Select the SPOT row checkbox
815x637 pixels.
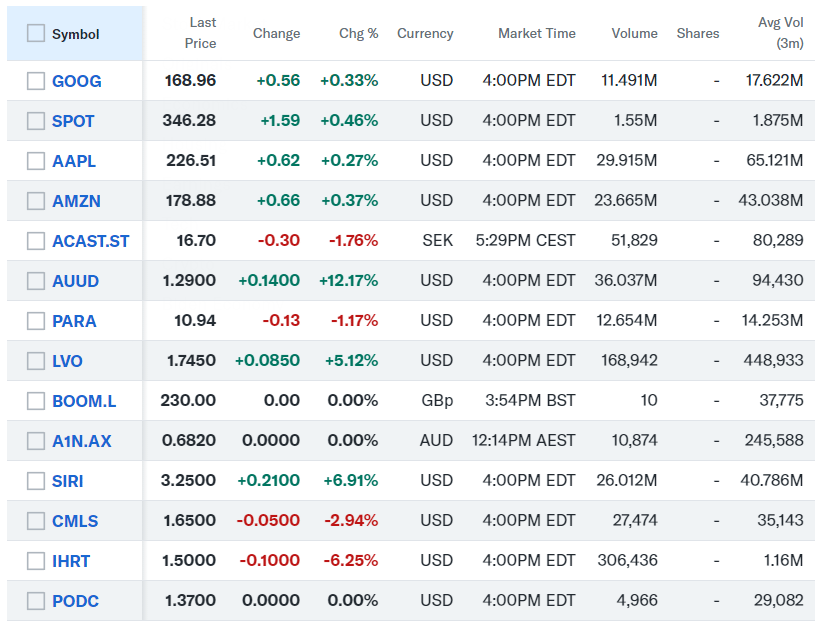click(36, 121)
